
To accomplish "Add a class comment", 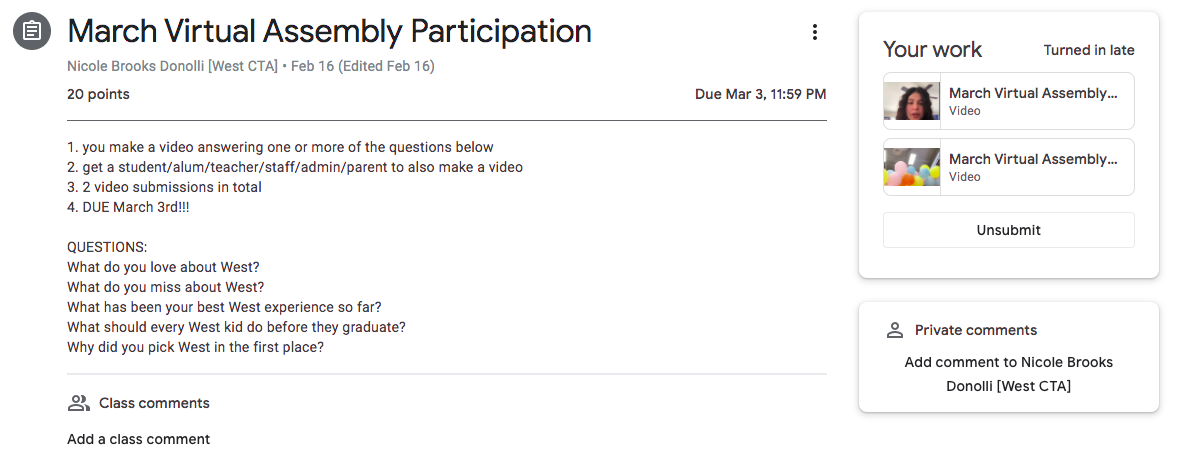I will tap(138, 439).
